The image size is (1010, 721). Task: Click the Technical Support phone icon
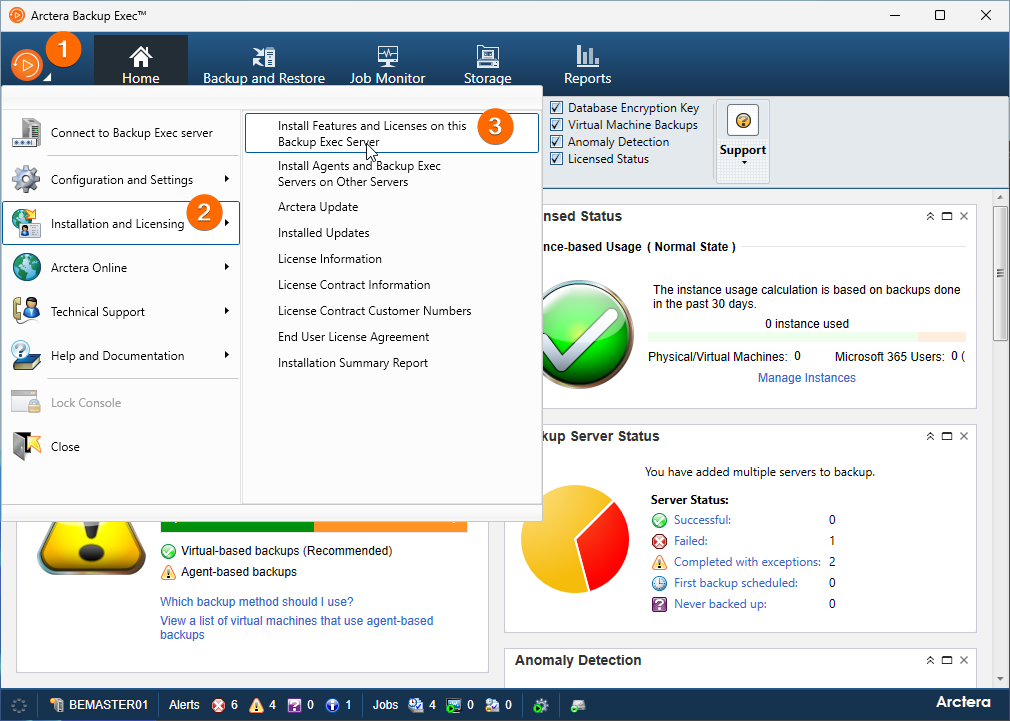coord(26,311)
